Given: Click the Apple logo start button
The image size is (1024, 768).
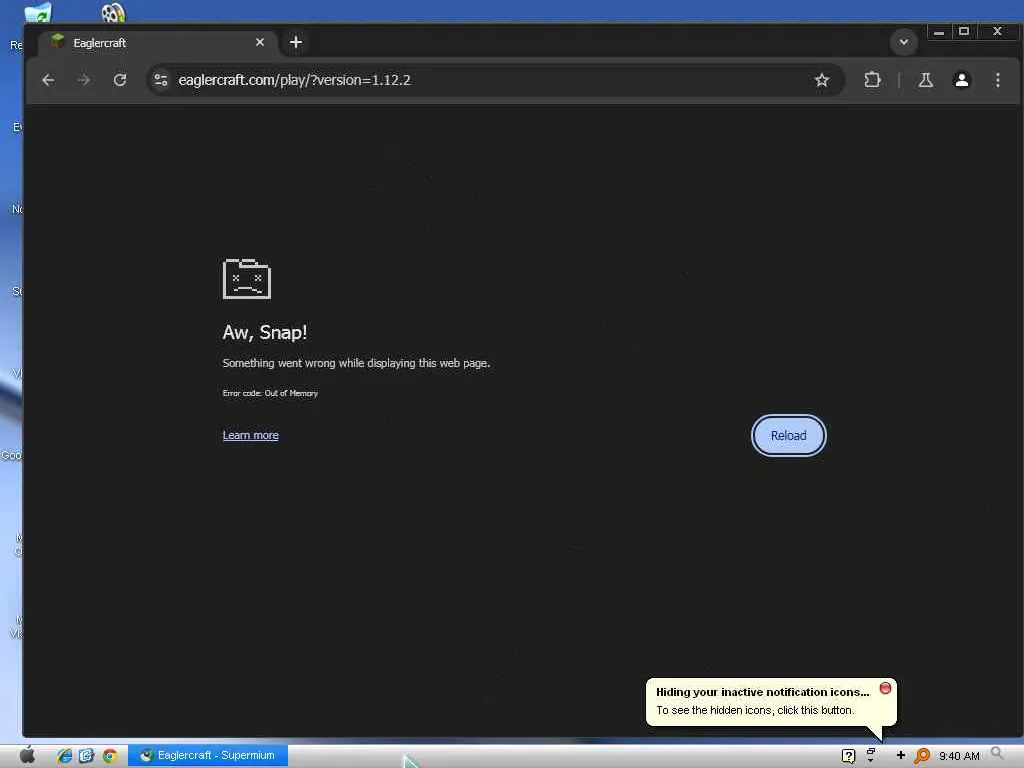Looking at the screenshot, I should tap(27, 755).
